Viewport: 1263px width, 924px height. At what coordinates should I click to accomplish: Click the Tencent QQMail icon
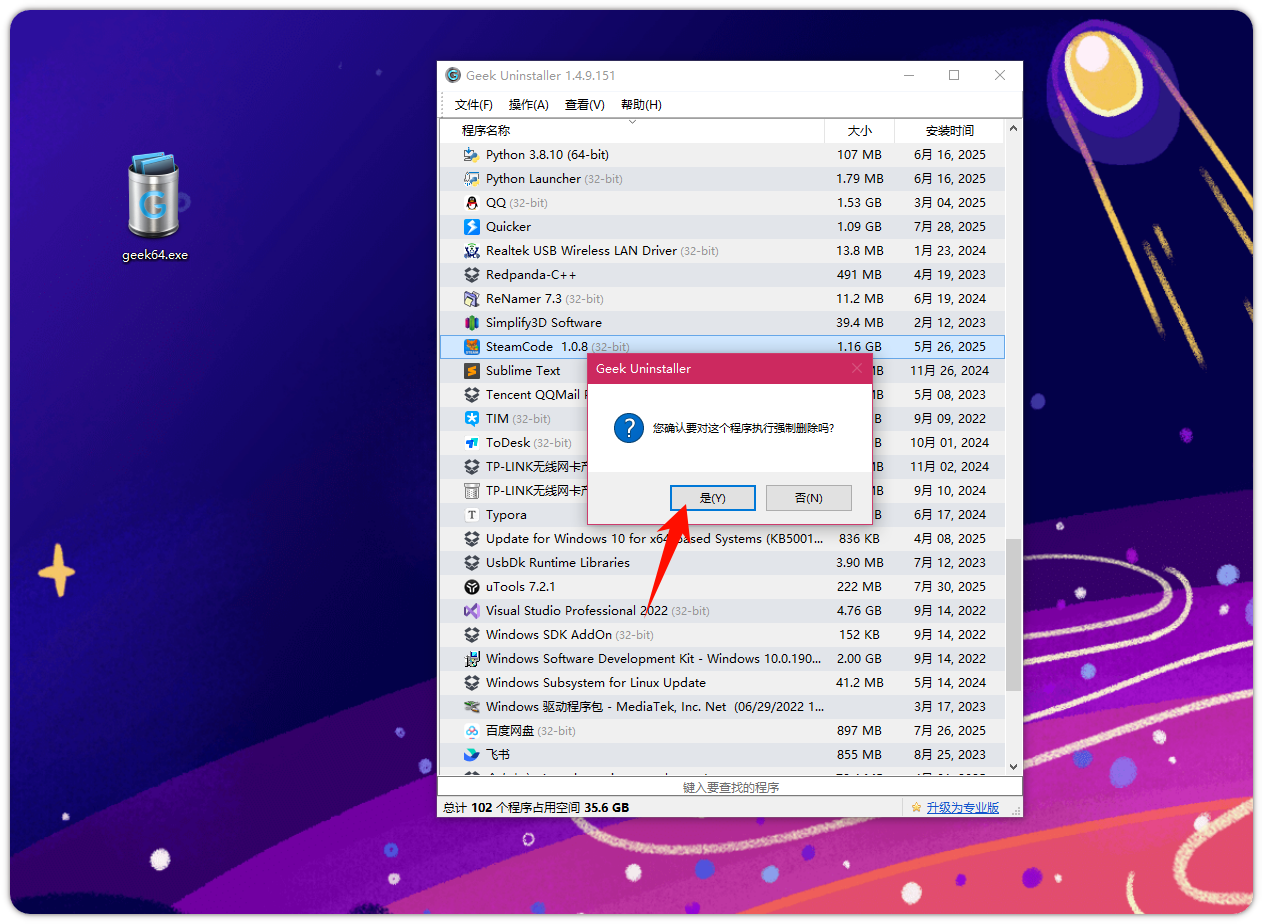click(x=472, y=395)
